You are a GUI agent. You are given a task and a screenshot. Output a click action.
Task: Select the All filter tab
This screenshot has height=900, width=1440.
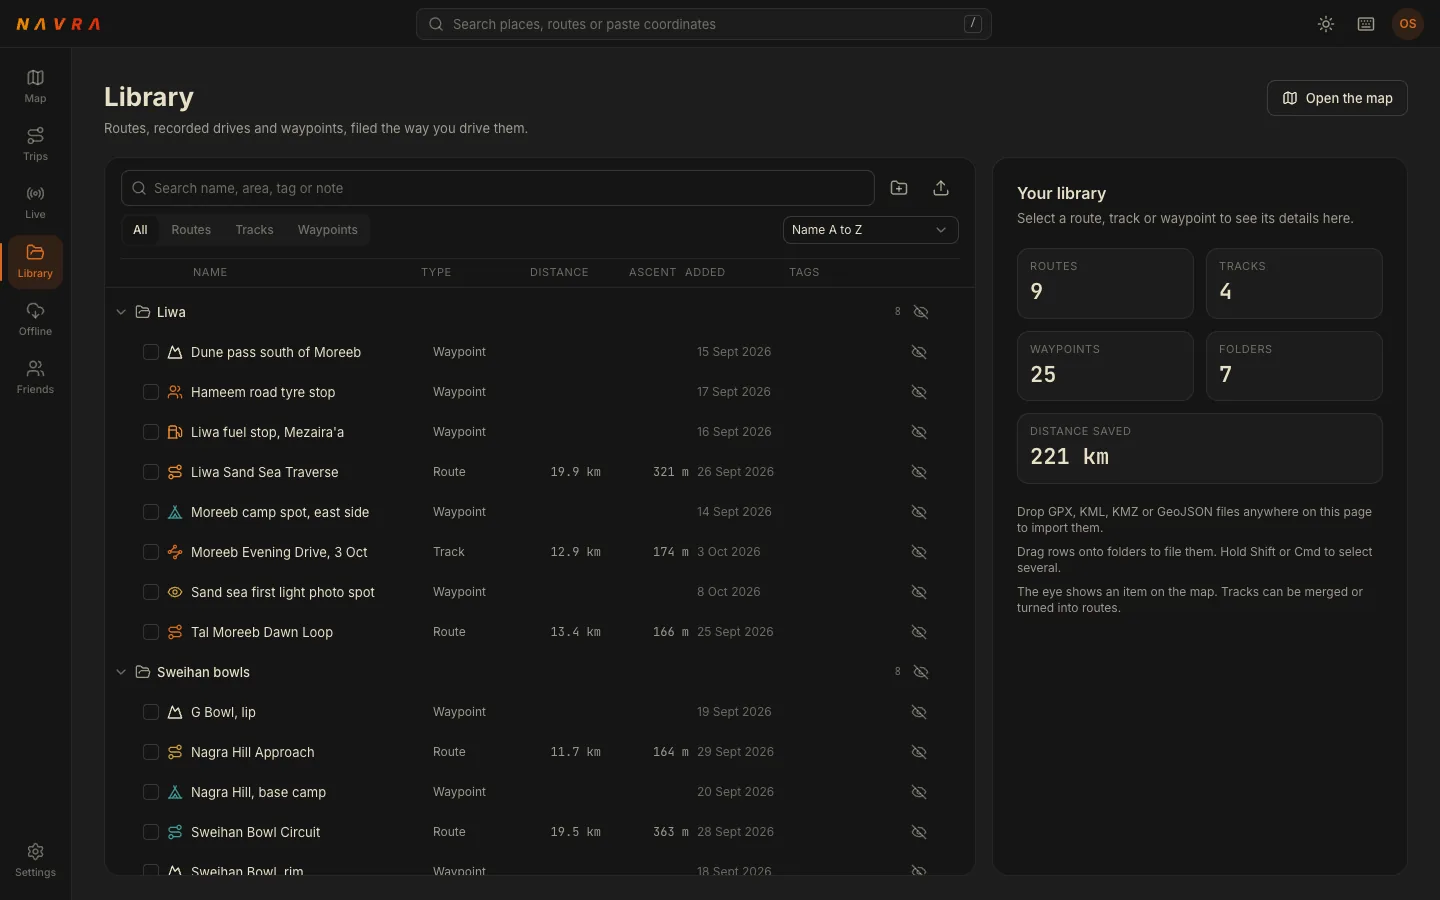pyautogui.click(x=140, y=230)
